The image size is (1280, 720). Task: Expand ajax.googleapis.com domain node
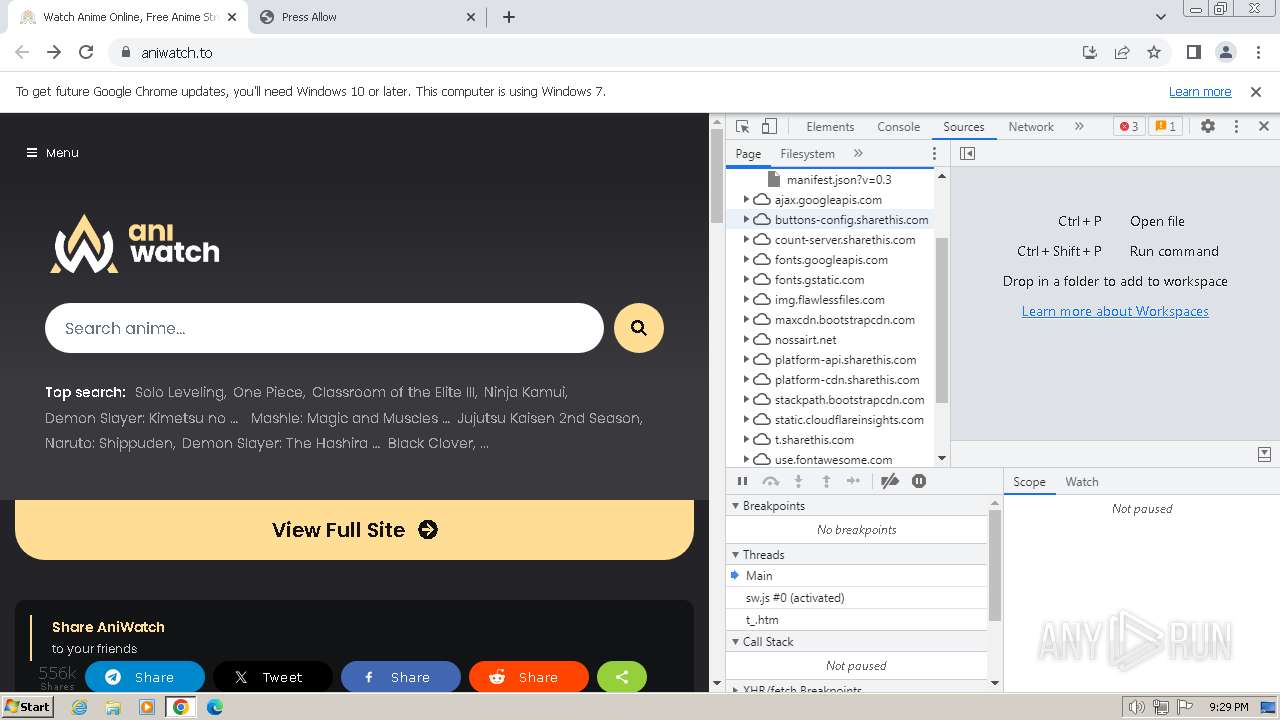pyautogui.click(x=746, y=200)
